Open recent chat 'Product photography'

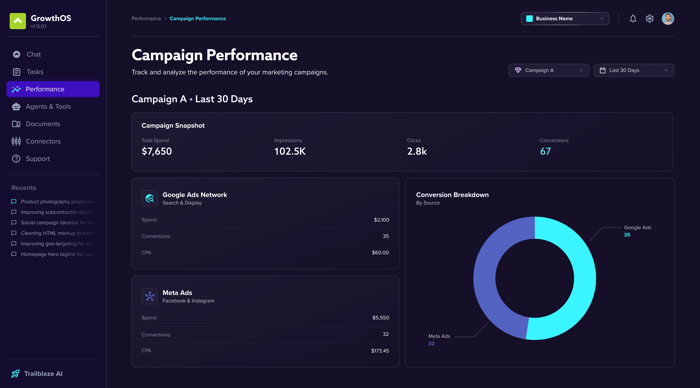pyautogui.click(x=54, y=202)
